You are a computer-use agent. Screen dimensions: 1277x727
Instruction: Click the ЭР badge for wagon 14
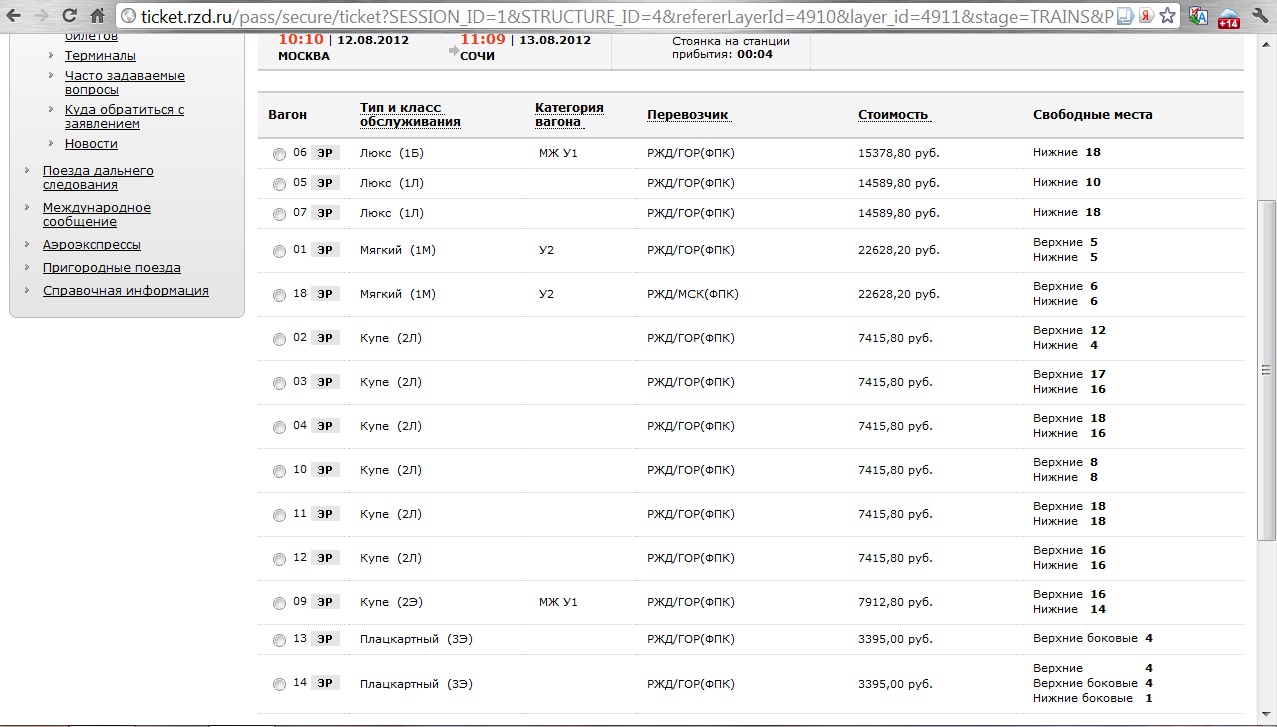click(324, 683)
